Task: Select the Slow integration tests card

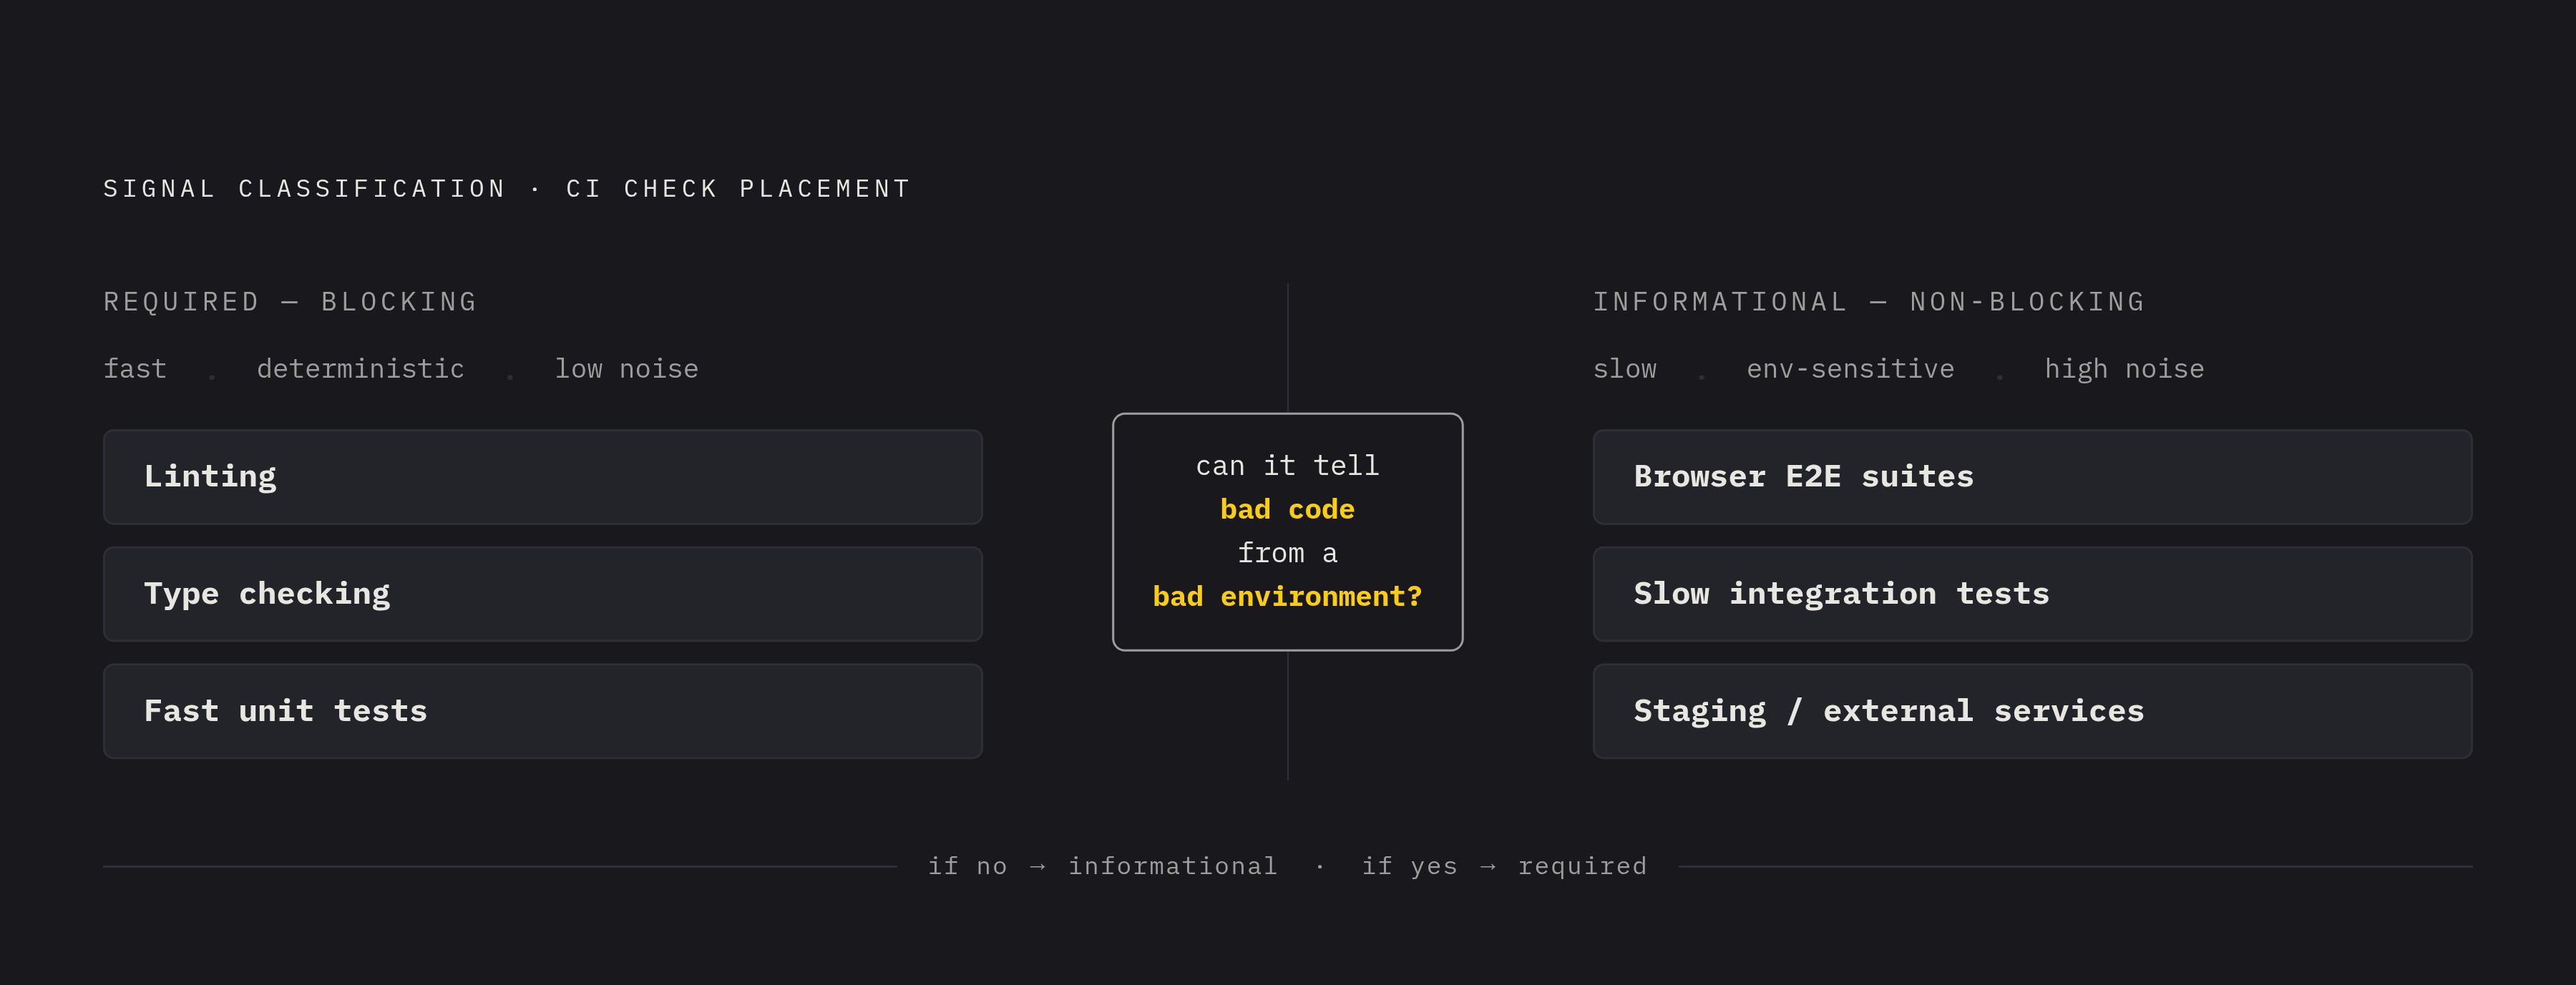Action: tap(2032, 594)
